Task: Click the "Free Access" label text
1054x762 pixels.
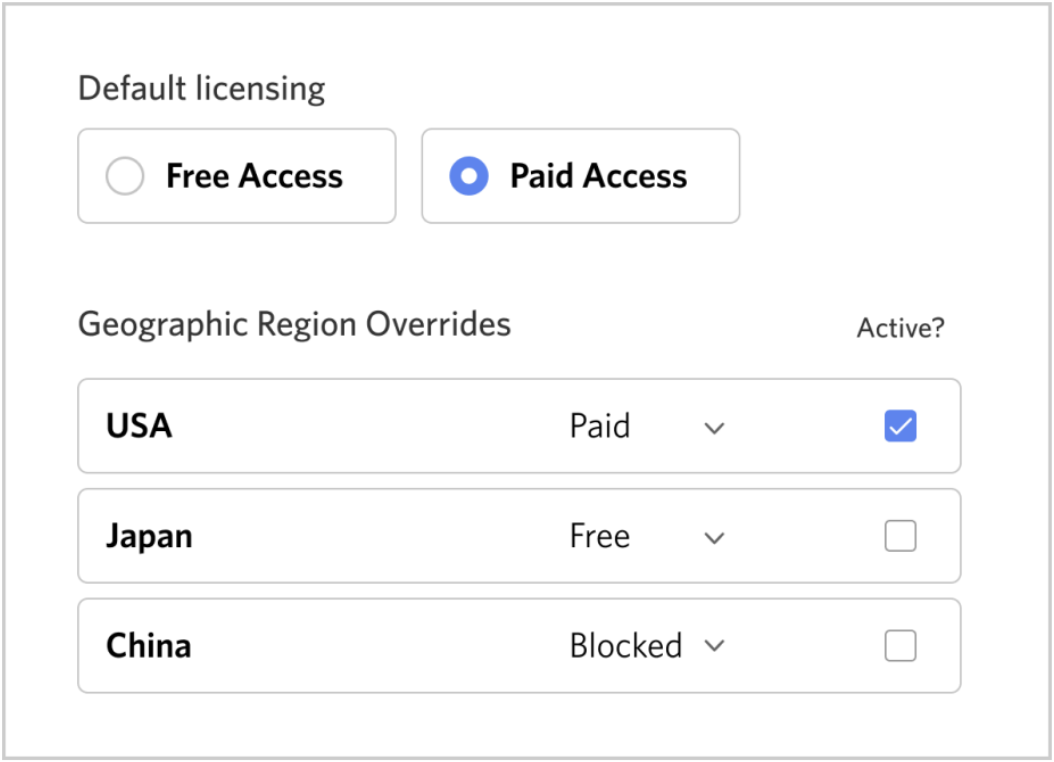Action: 254,177
